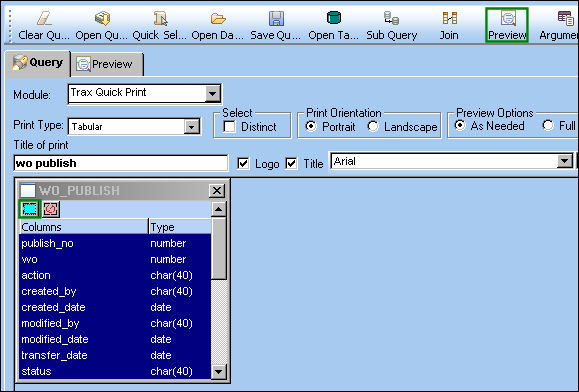Image resolution: width=579 pixels, height=392 pixels.
Task: Select the created_by column row
Action: [115, 291]
